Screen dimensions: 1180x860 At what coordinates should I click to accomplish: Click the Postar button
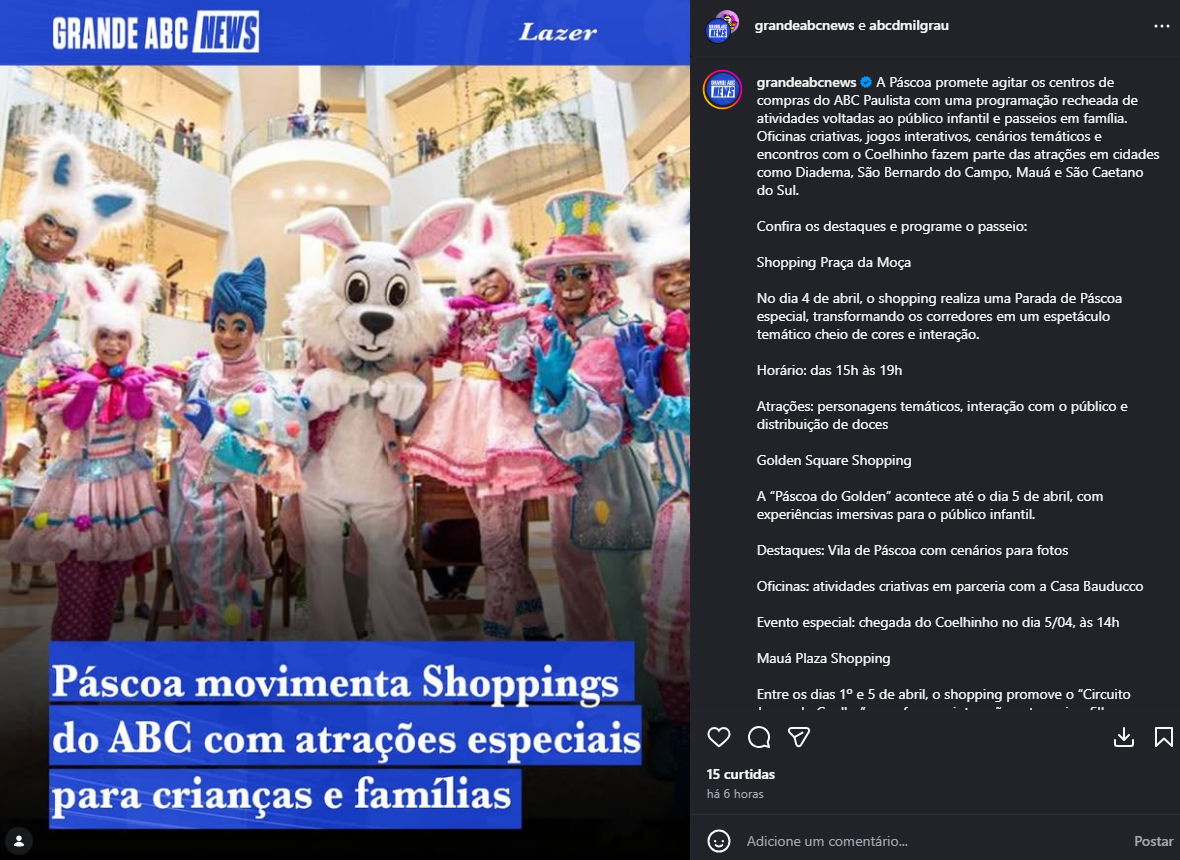[x=1154, y=841]
